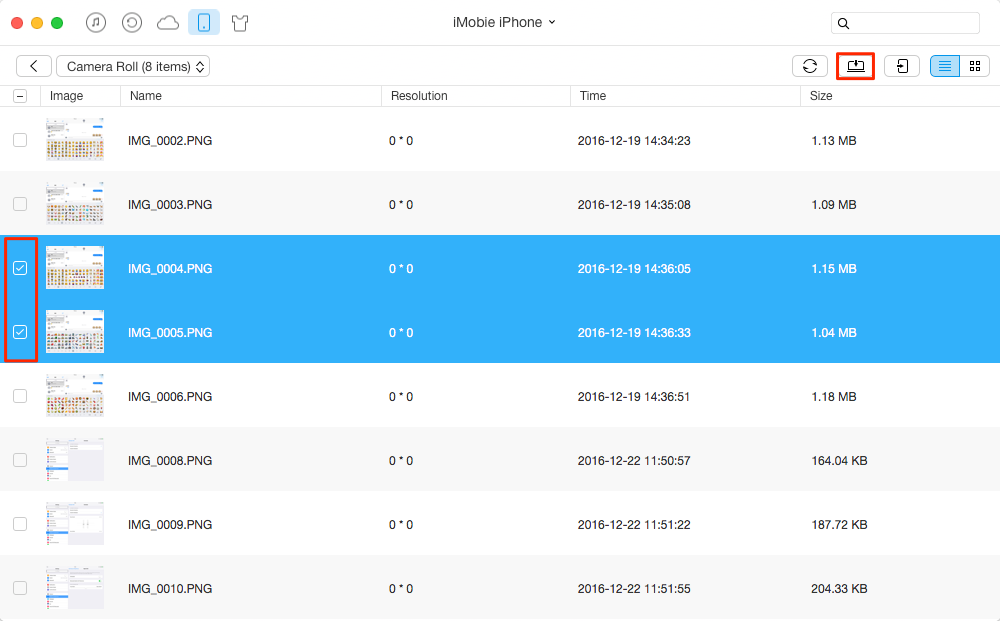
Task: Go back with the left arrow button
Action: click(x=34, y=66)
